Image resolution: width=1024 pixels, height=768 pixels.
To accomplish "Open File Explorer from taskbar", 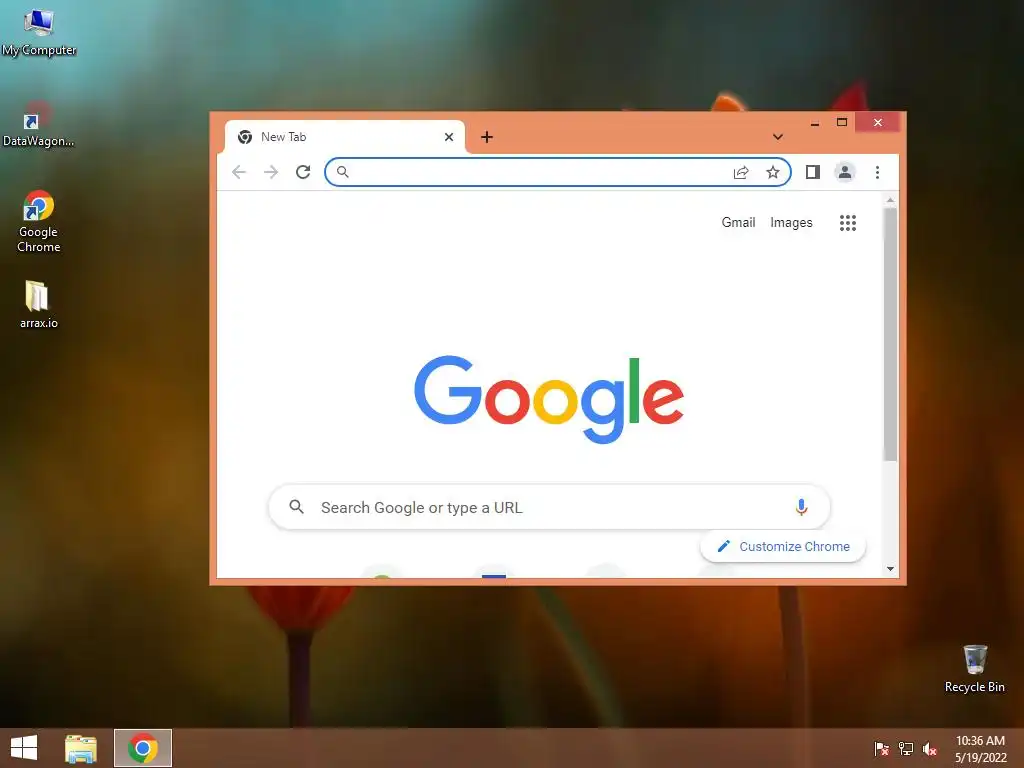I will pyautogui.click(x=81, y=748).
